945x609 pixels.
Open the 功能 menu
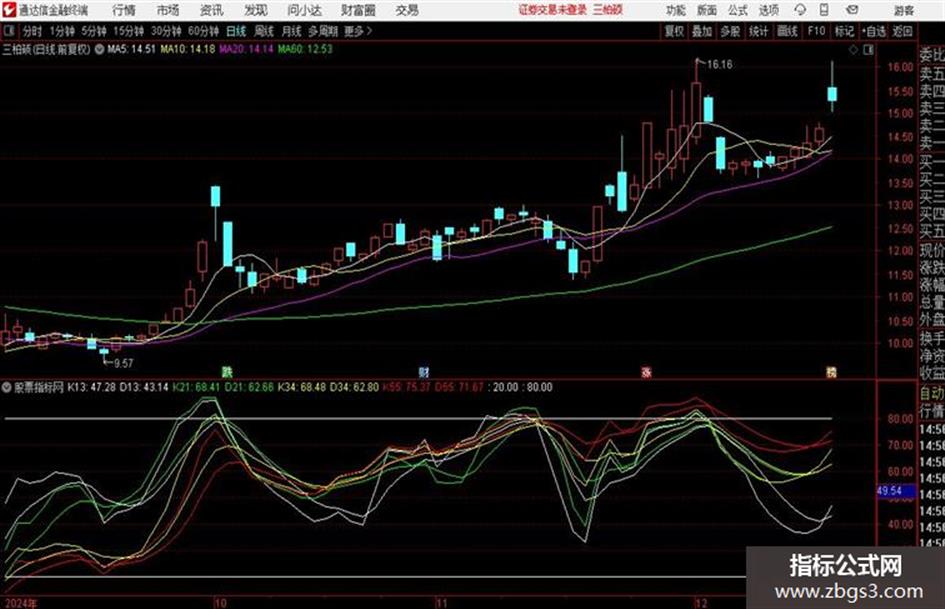click(x=676, y=10)
